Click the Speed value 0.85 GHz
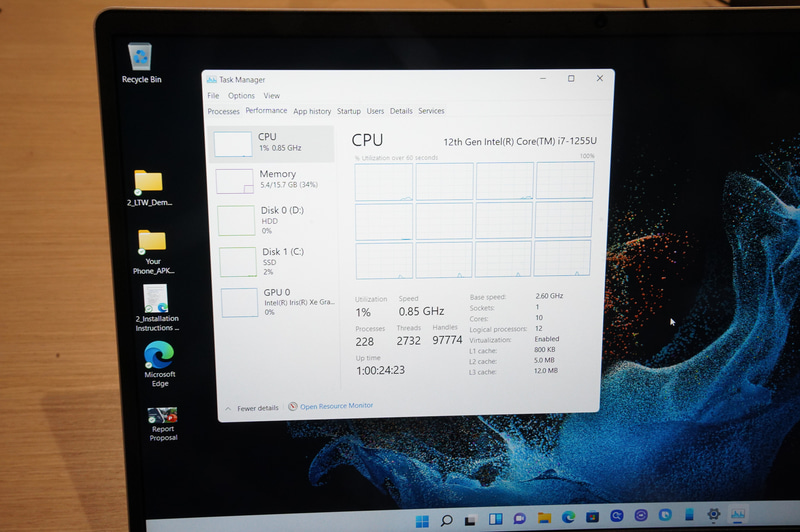The image size is (800, 532). [x=421, y=311]
